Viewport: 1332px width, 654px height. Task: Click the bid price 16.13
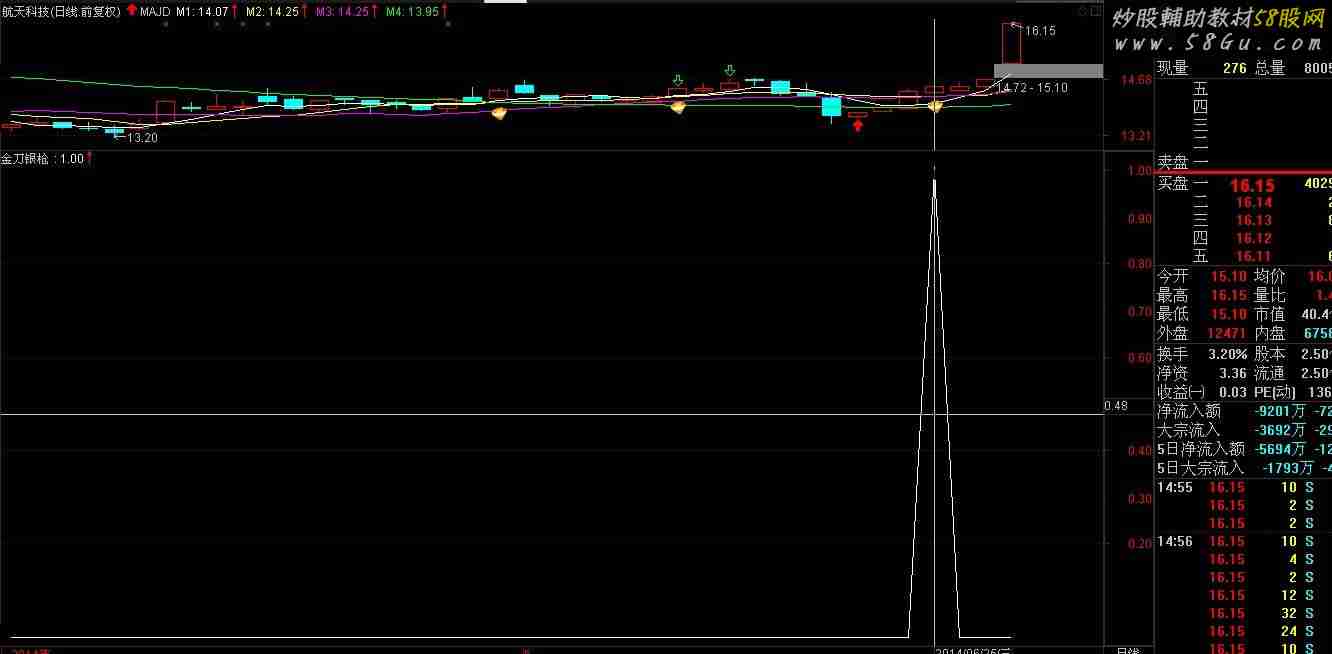pos(1254,221)
